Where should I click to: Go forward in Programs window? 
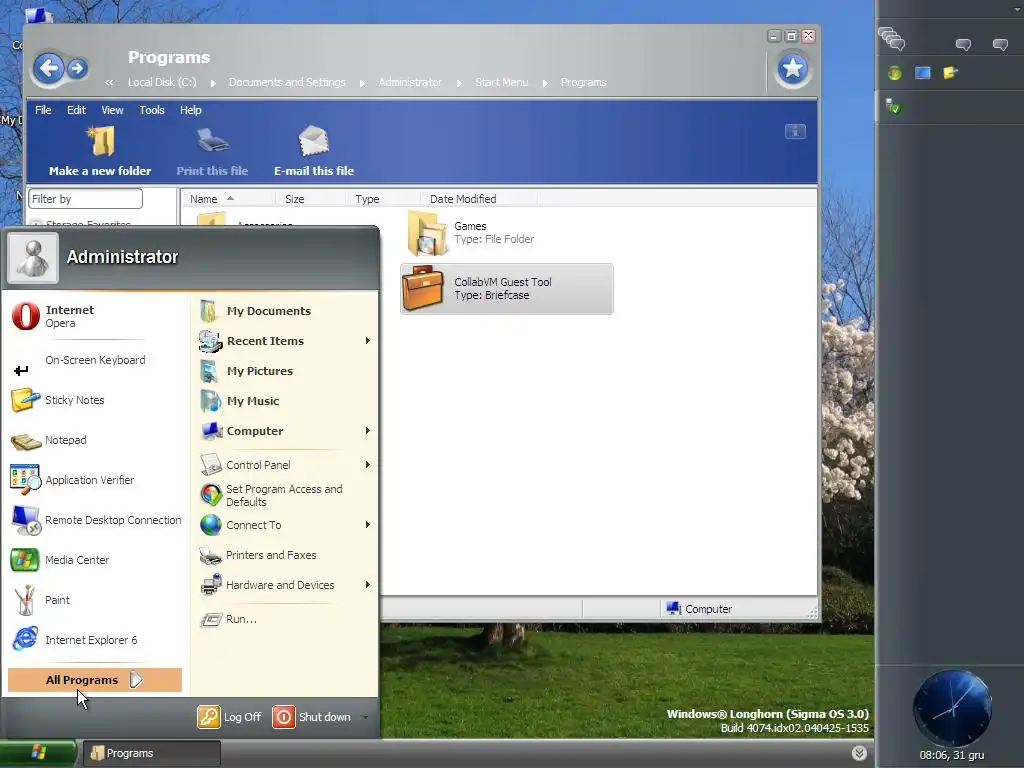[x=77, y=68]
